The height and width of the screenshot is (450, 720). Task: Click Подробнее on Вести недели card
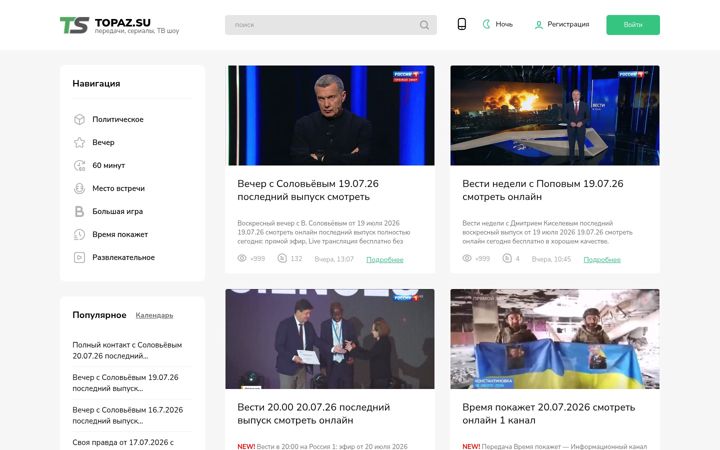tap(602, 259)
